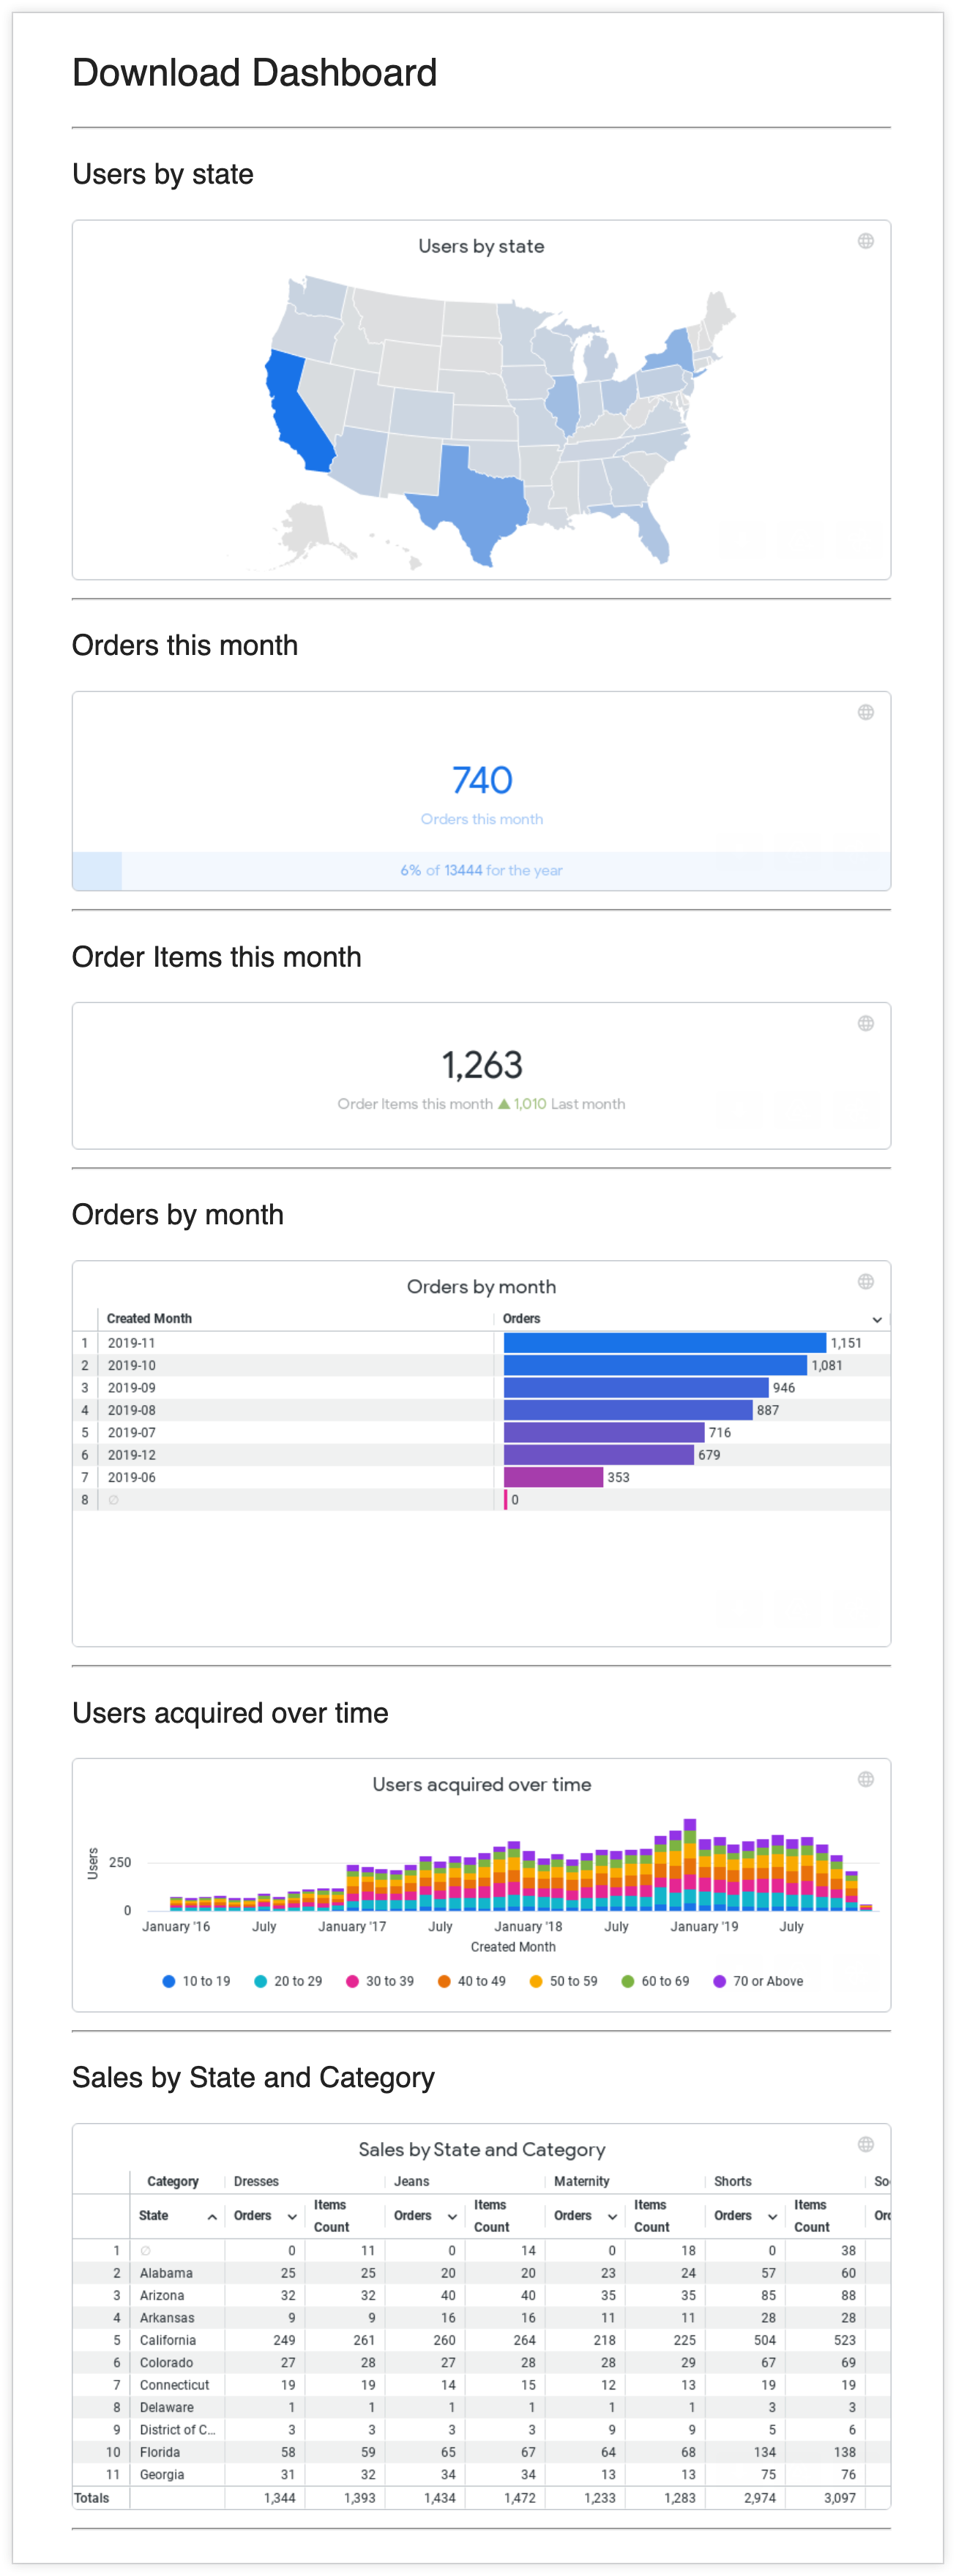Viewport: 956px width, 2576px height.
Task: Click globe icon on Orders by month tile
Action: (x=865, y=1281)
